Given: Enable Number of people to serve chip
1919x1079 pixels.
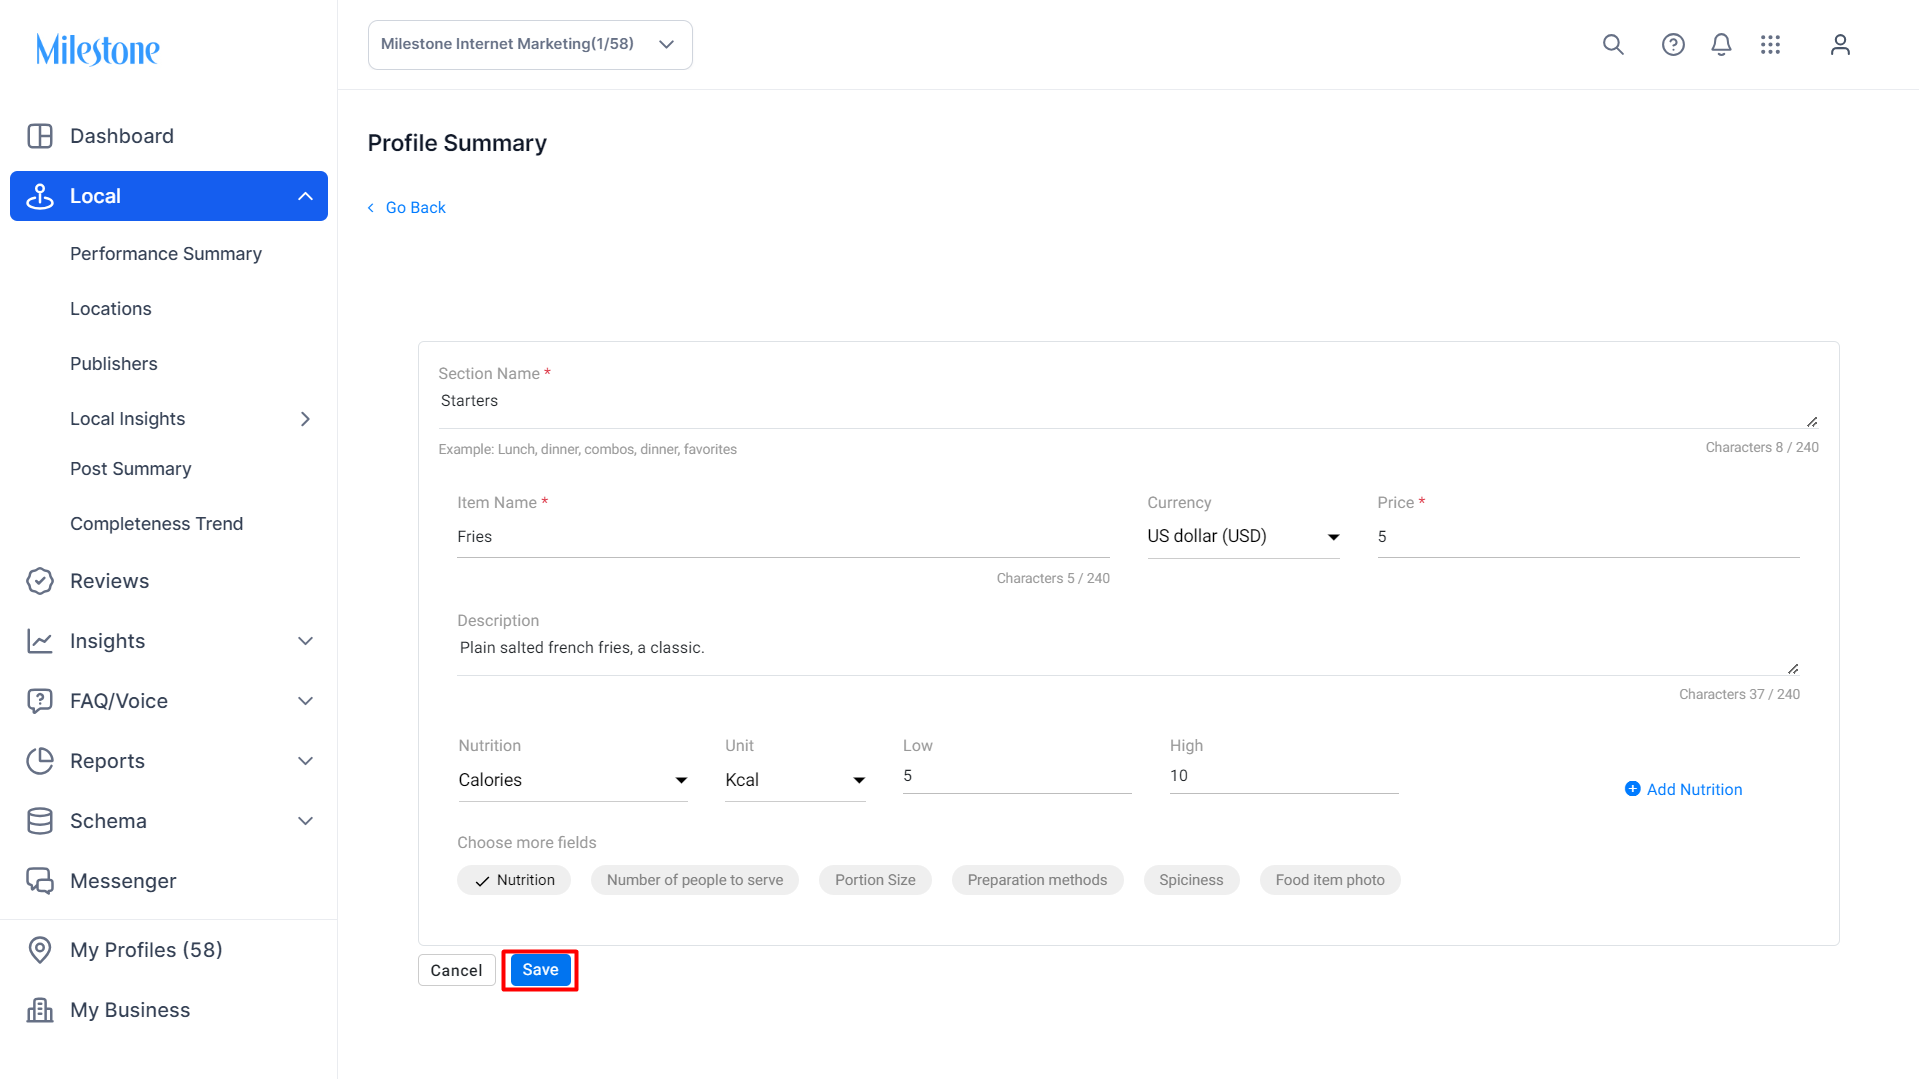Looking at the screenshot, I should (694, 880).
